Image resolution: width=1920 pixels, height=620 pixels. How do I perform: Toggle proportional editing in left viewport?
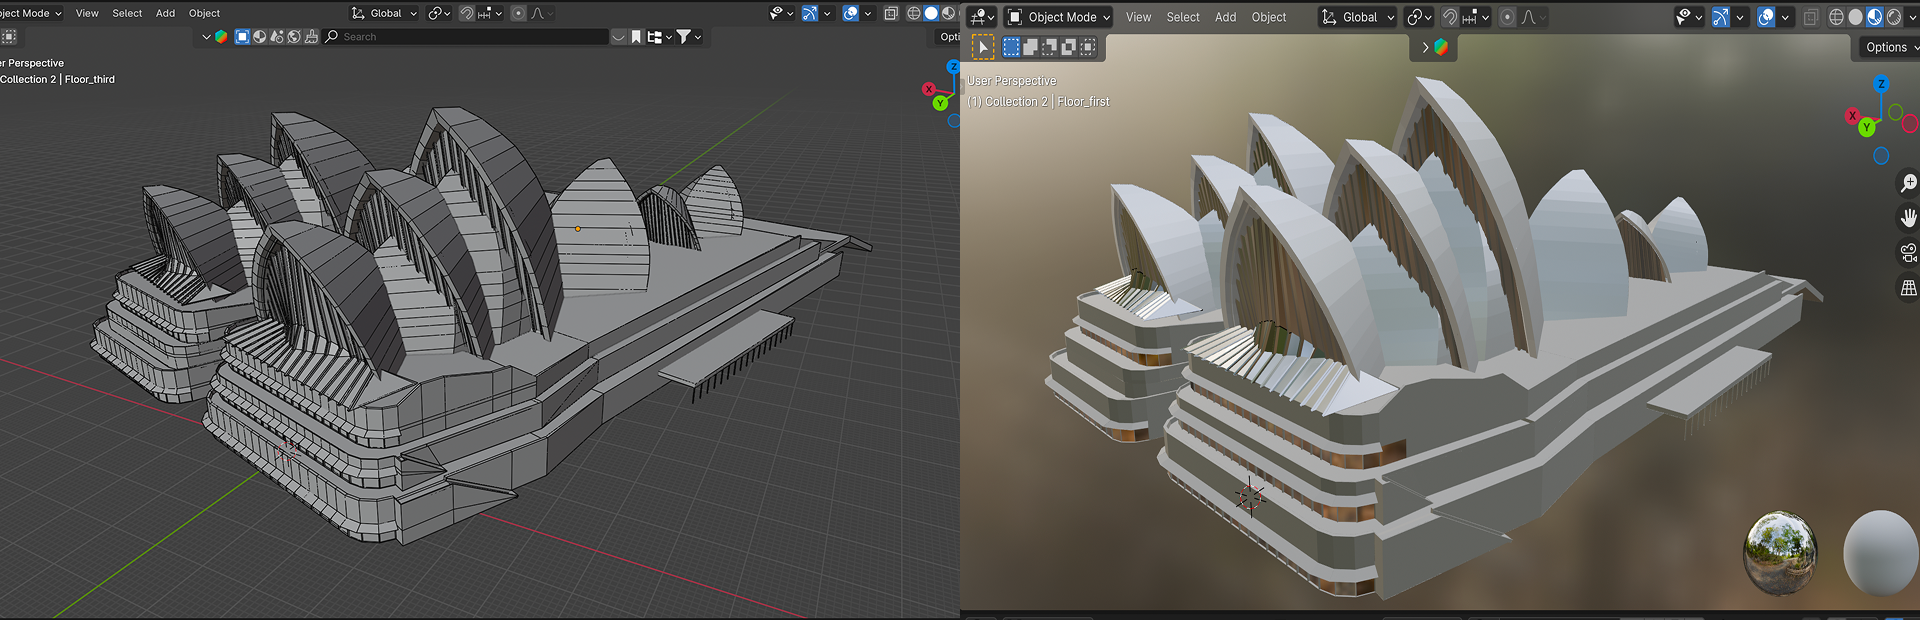point(518,13)
